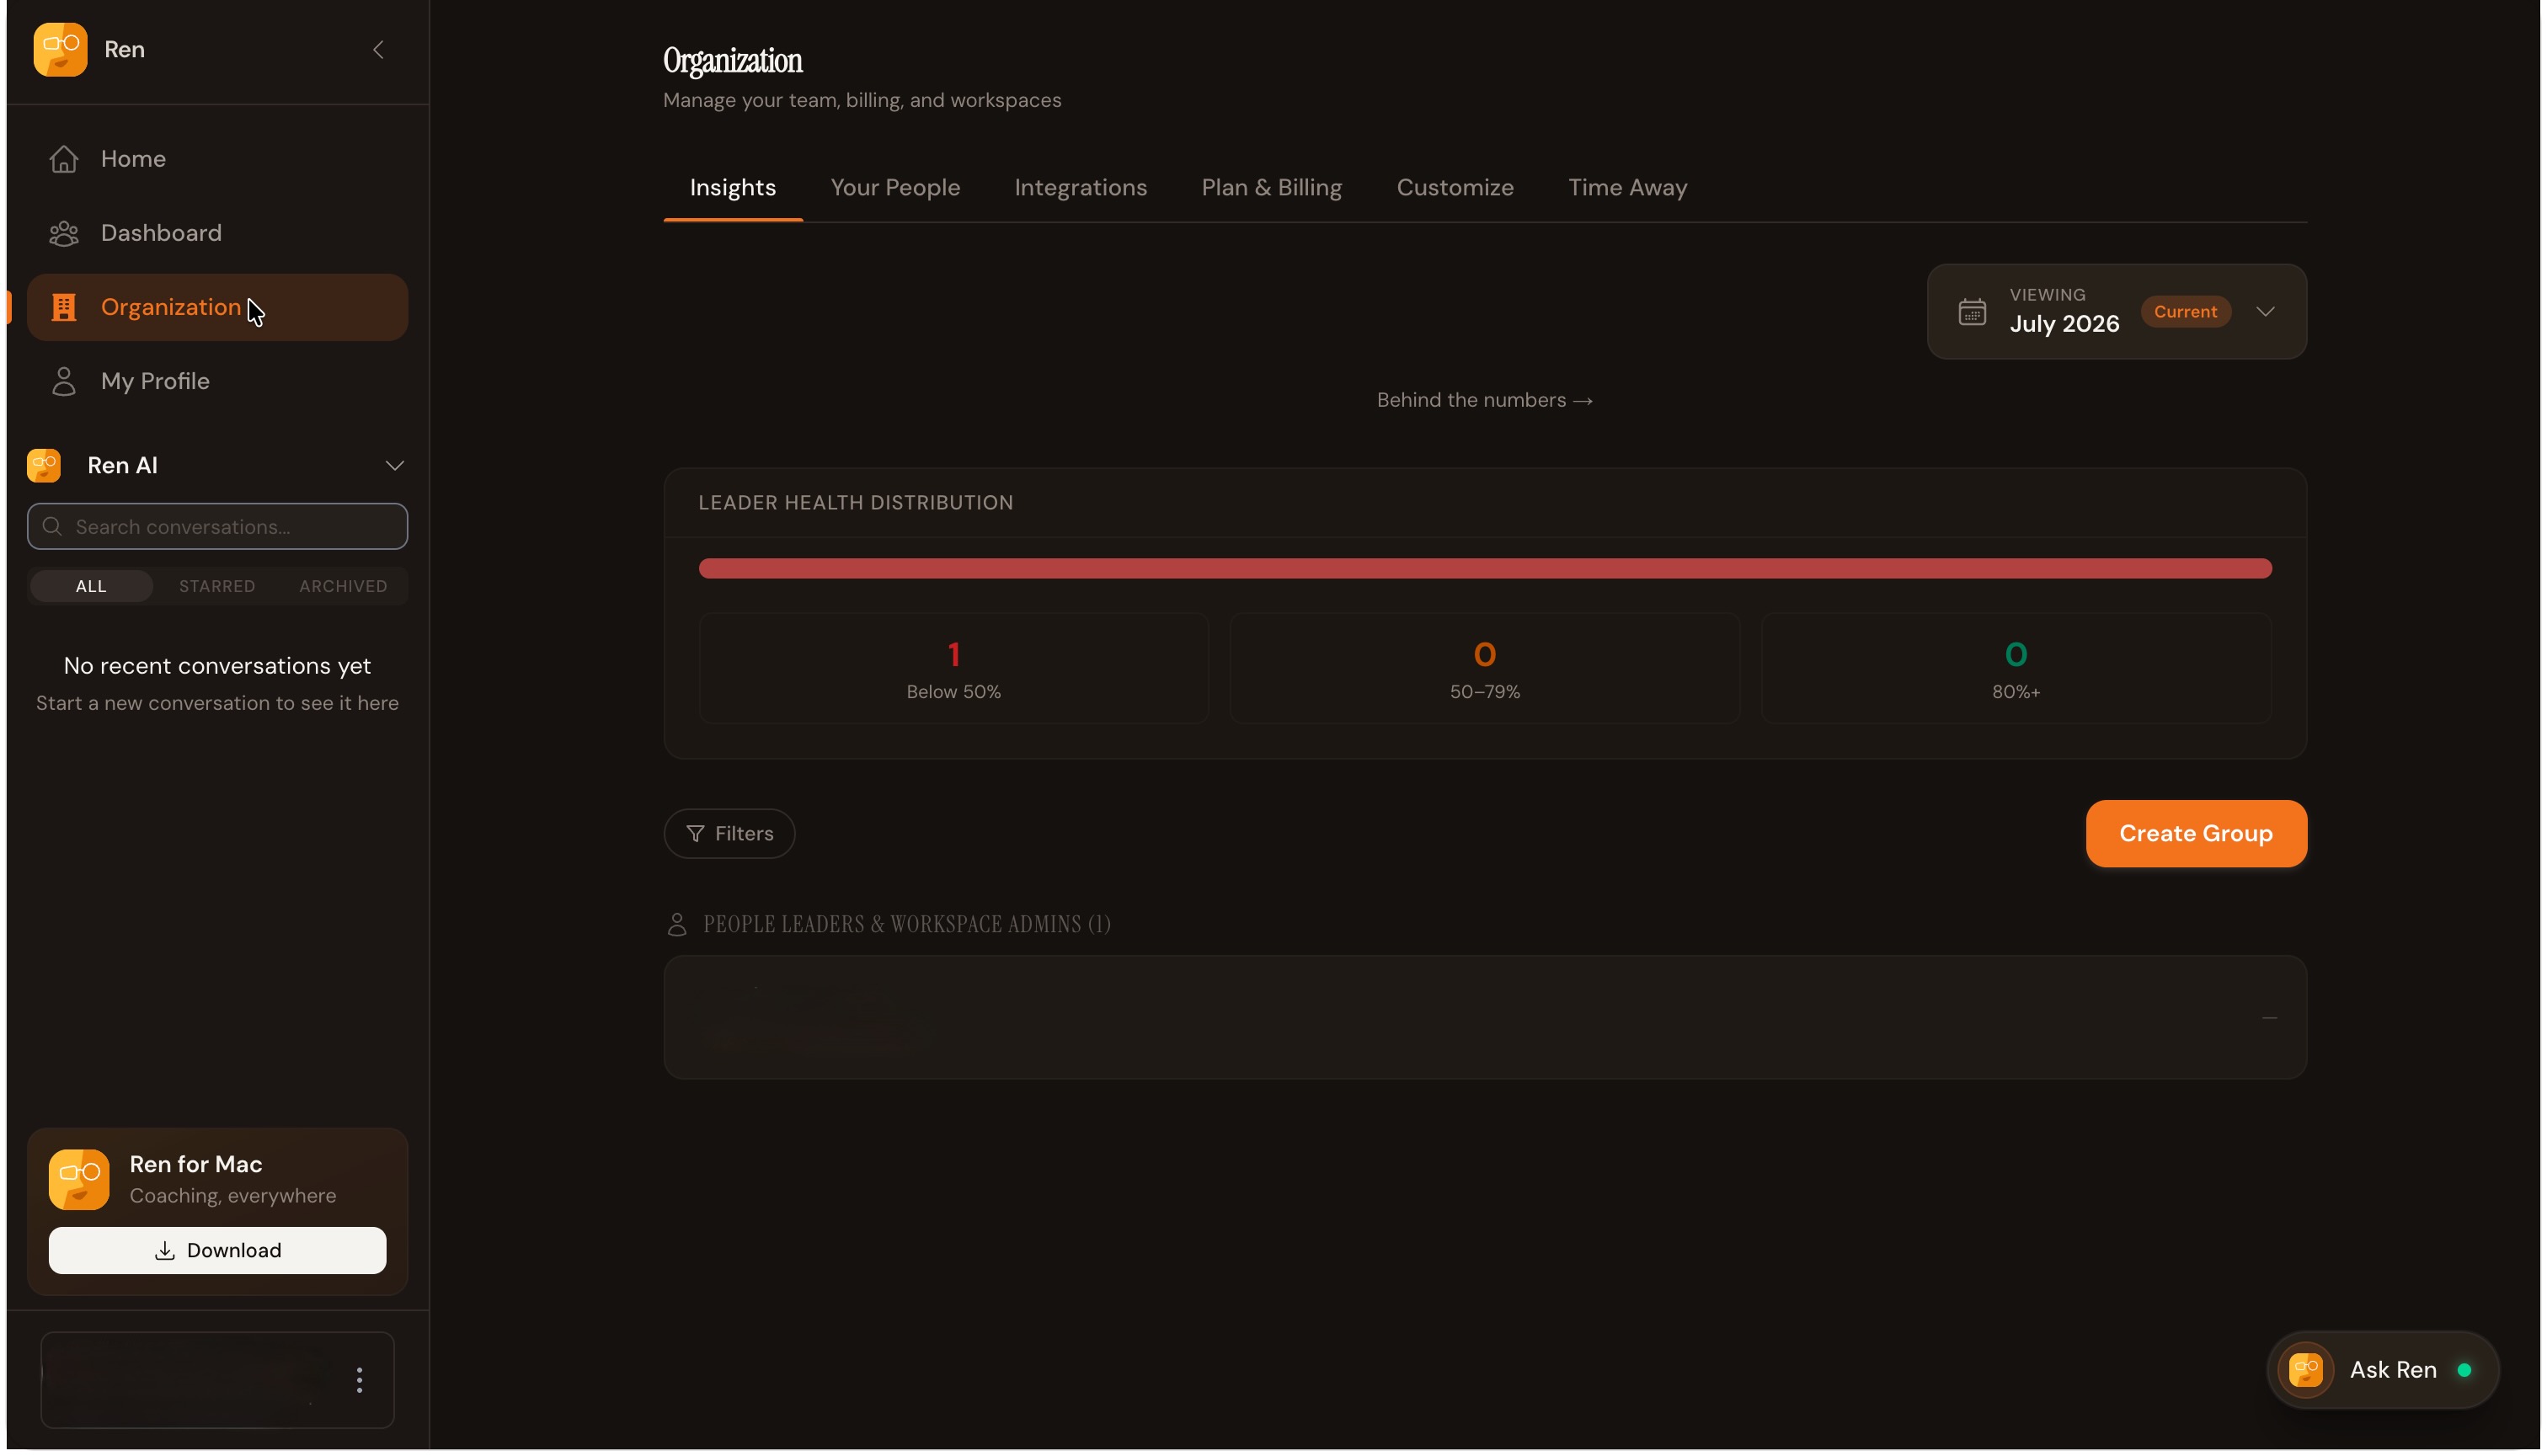Collapse the Ren AI section chevron
This screenshot has height=1456, width=2547.
coord(395,466)
